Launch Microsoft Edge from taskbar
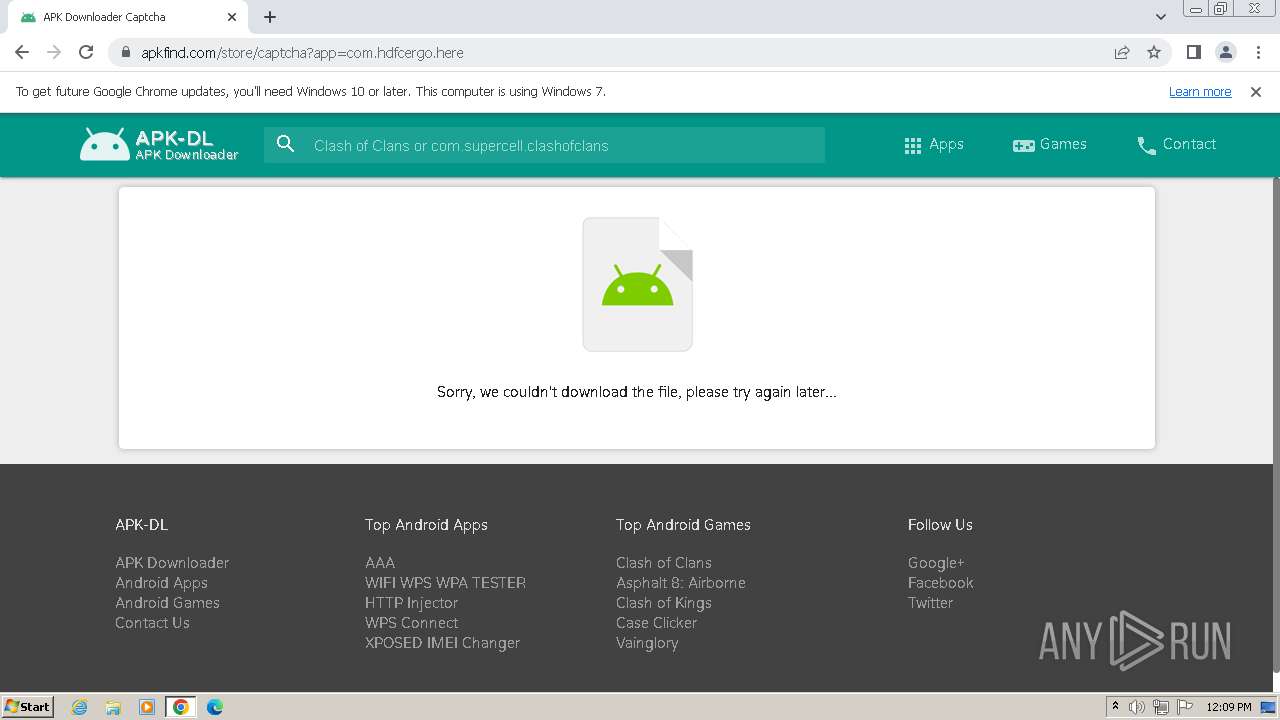Screen dimensions: 1280x720 [215, 707]
